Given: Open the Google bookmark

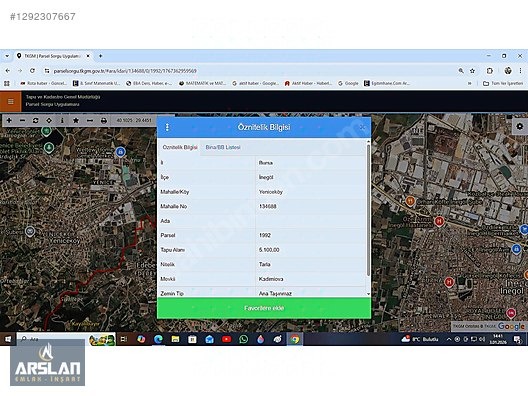Looking at the screenshot, I should coord(348,83).
